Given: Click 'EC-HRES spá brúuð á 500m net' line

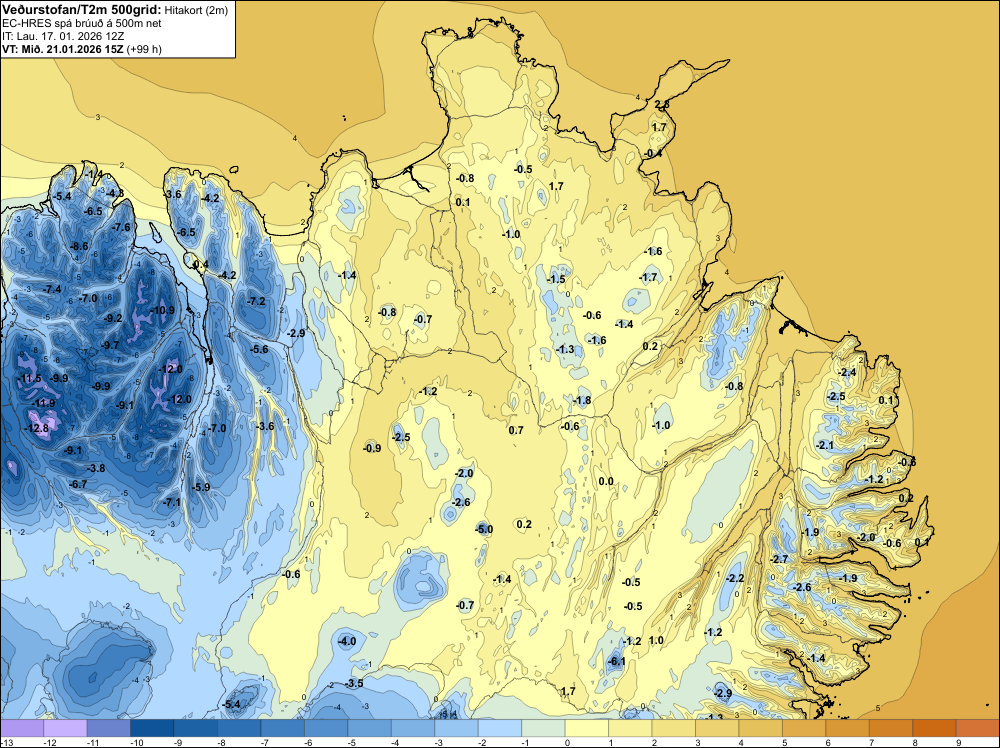Looking at the screenshot, I should click(x=82, y=24).
